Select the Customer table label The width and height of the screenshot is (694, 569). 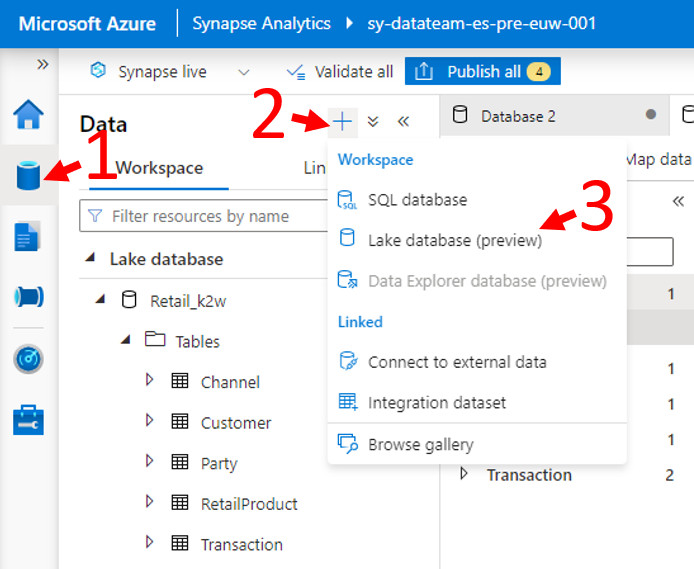point(236,423)
